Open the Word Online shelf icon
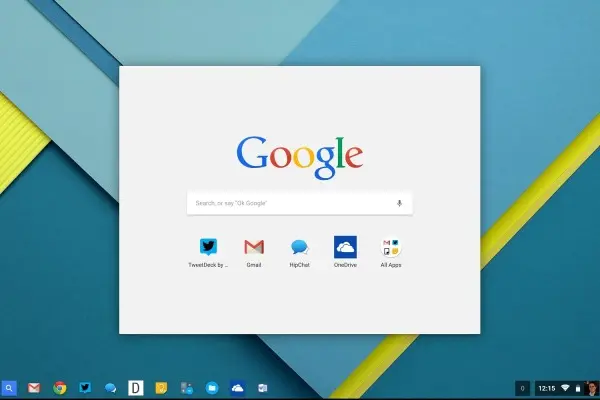The width and height of the screenshot is (600, 400). pyautogui.click(x=262, y=388)
